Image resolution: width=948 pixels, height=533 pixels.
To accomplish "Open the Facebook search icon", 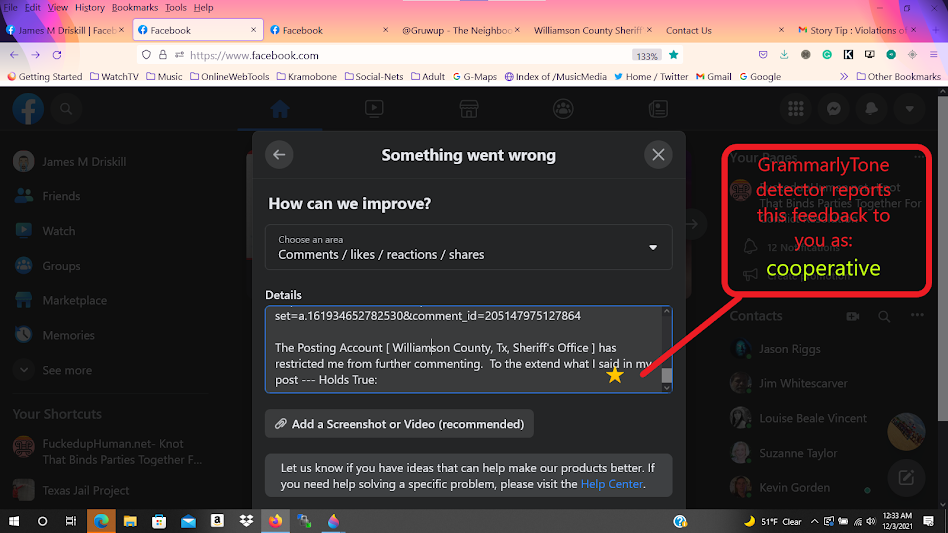I will (x=66, y=109).
